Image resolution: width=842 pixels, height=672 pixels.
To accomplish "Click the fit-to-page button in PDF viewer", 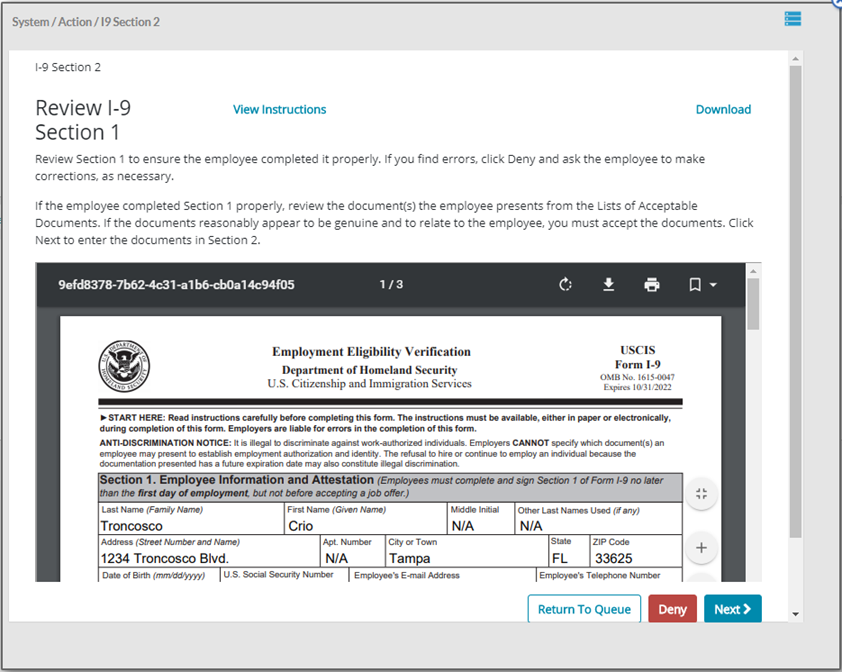I will (701, 494).
